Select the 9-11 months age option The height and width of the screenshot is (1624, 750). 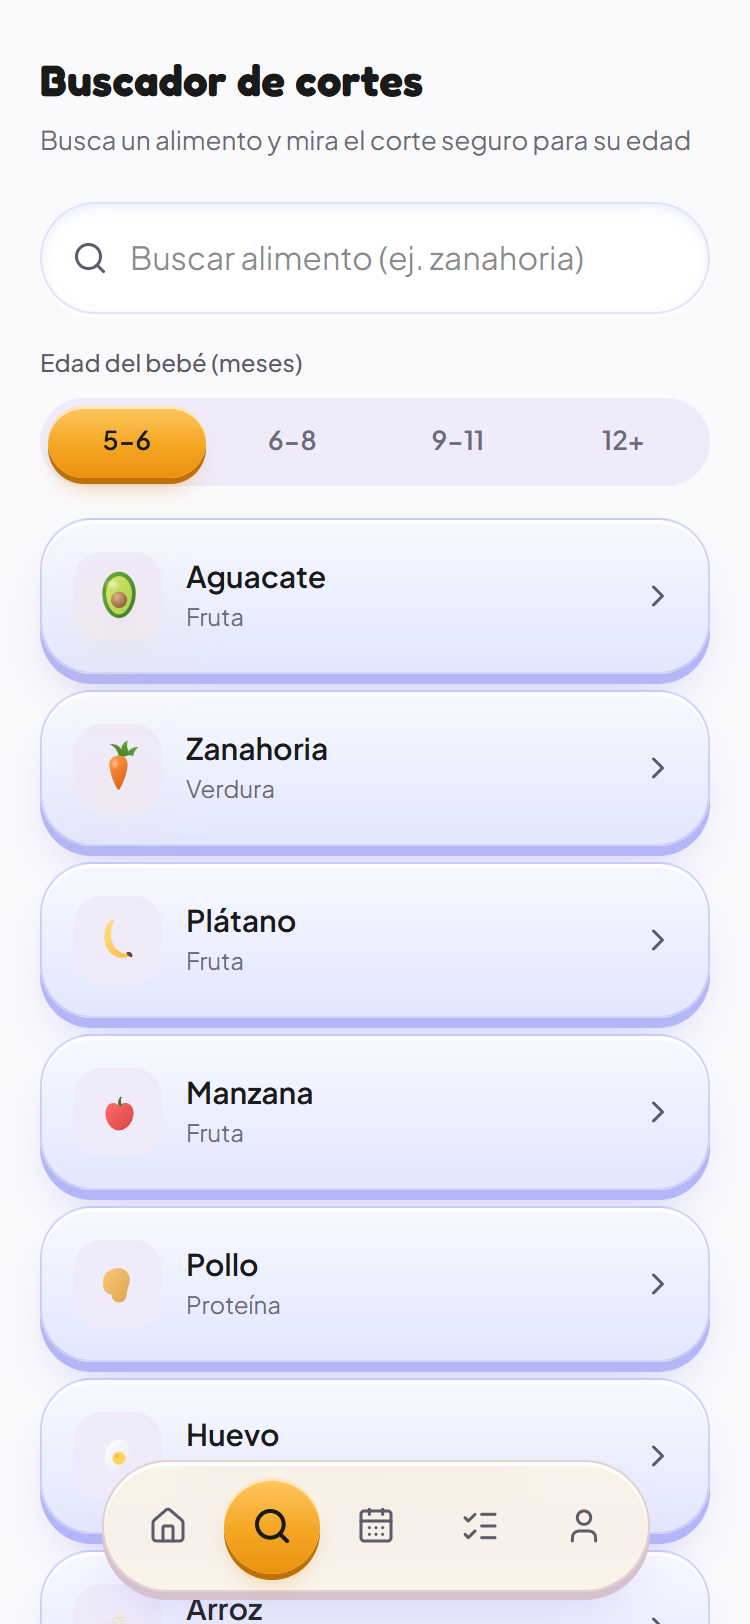pos(458,441)
